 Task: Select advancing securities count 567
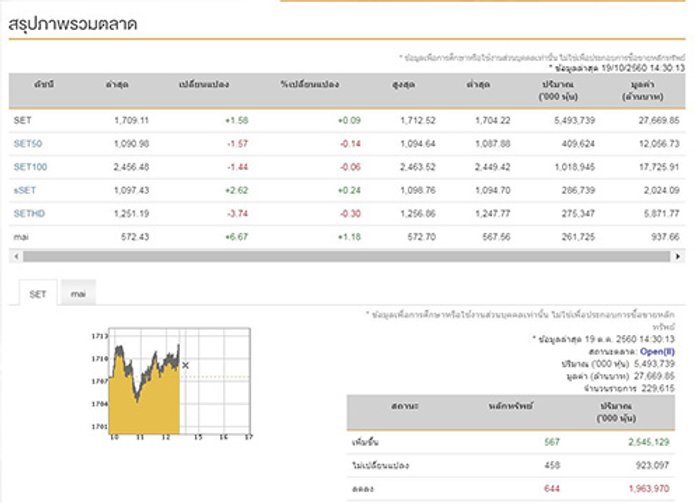pos(552,442)
